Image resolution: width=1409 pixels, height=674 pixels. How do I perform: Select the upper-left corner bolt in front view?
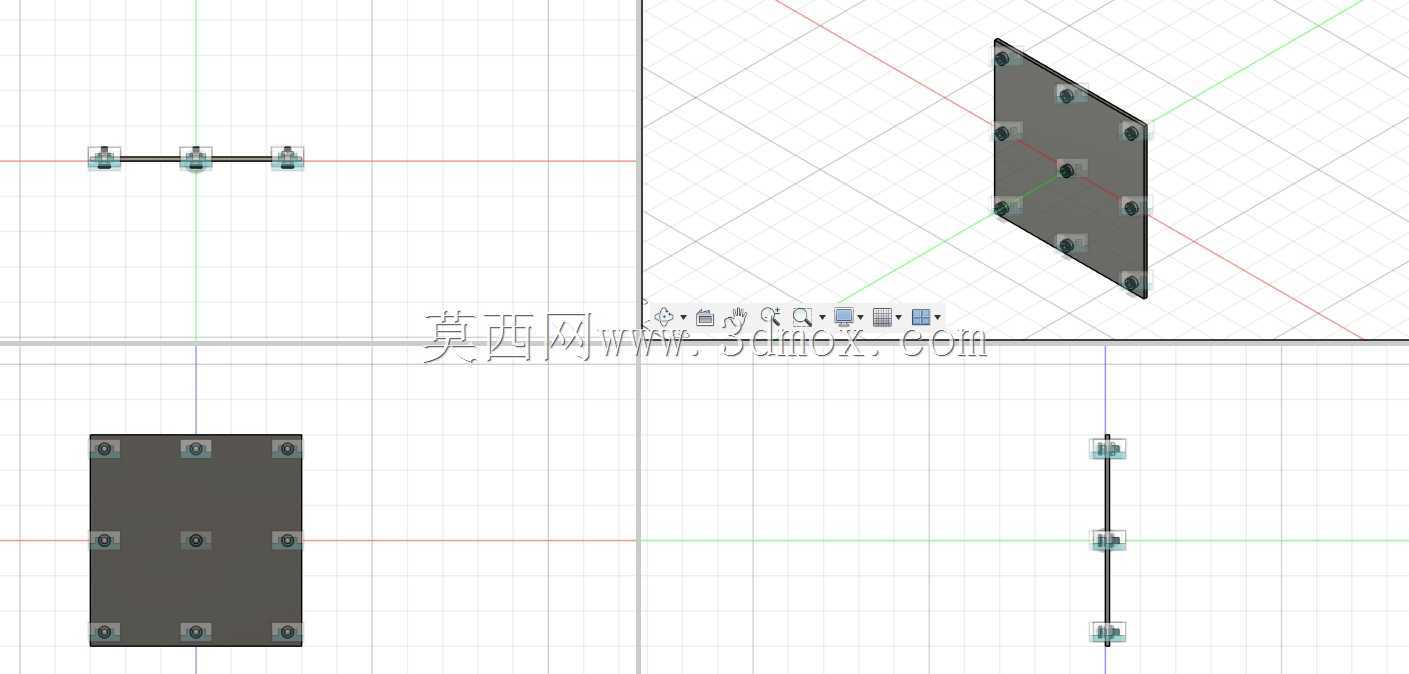coord(104,449)
